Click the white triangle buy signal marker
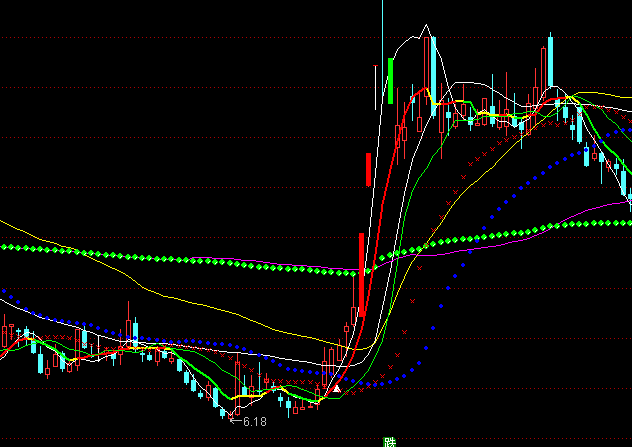This screenshot has height=447, width=632. [337, 387]
